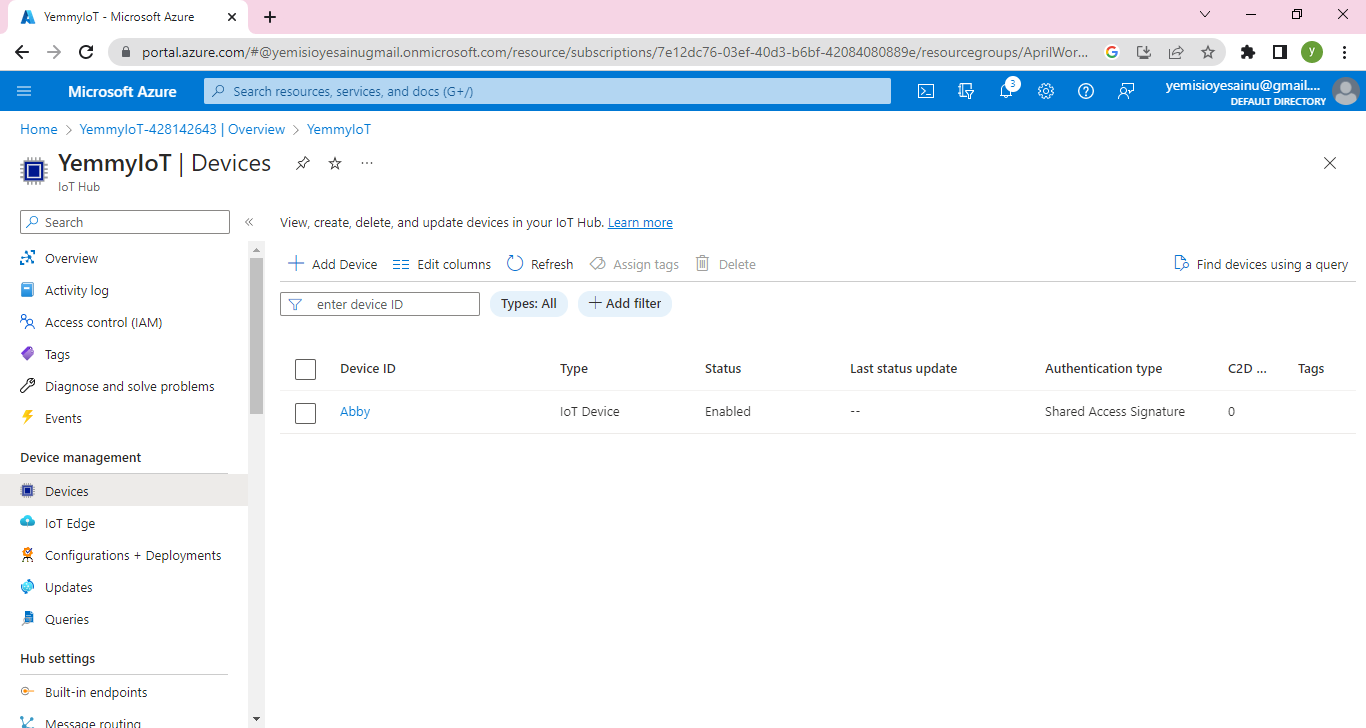This screenshot has width=1366, height=728.
Task: Sort by the Device ID column header
Action: click(x=368, y=369)
